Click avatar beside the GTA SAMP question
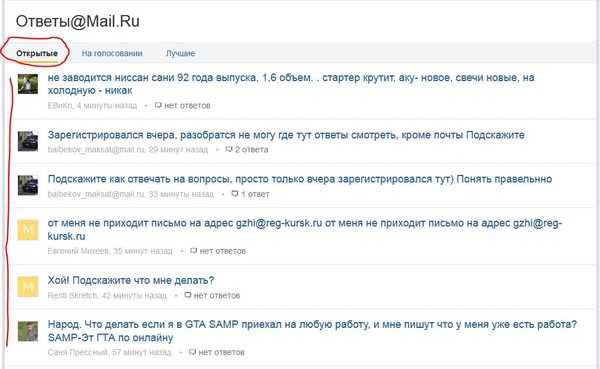The width and height of the screenshot is (600, 369). tap(28, 331)
